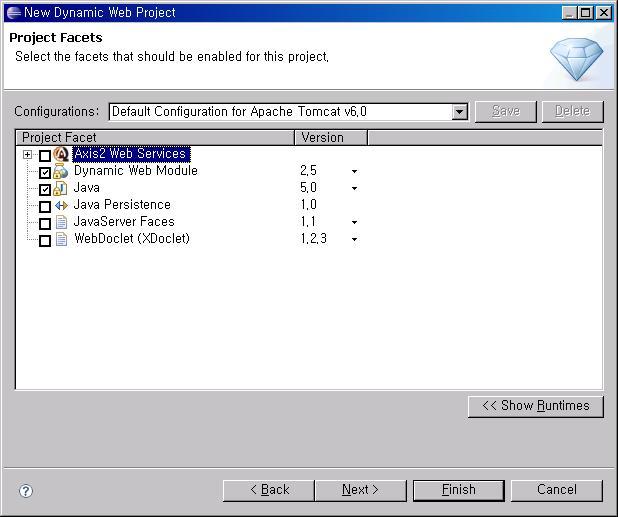The image size is (618, 517).
Task: Enable the Java Persistence facet
Action: pyautogui.click(x=45, y=206)
